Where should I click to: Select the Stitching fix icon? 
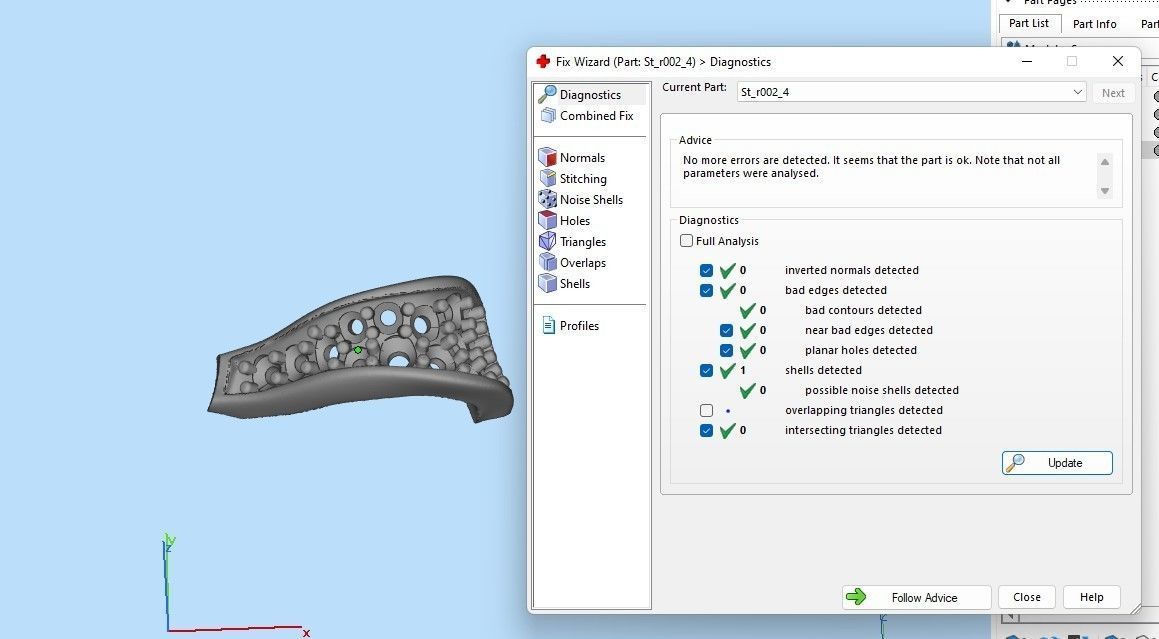[x=548, y=178]
